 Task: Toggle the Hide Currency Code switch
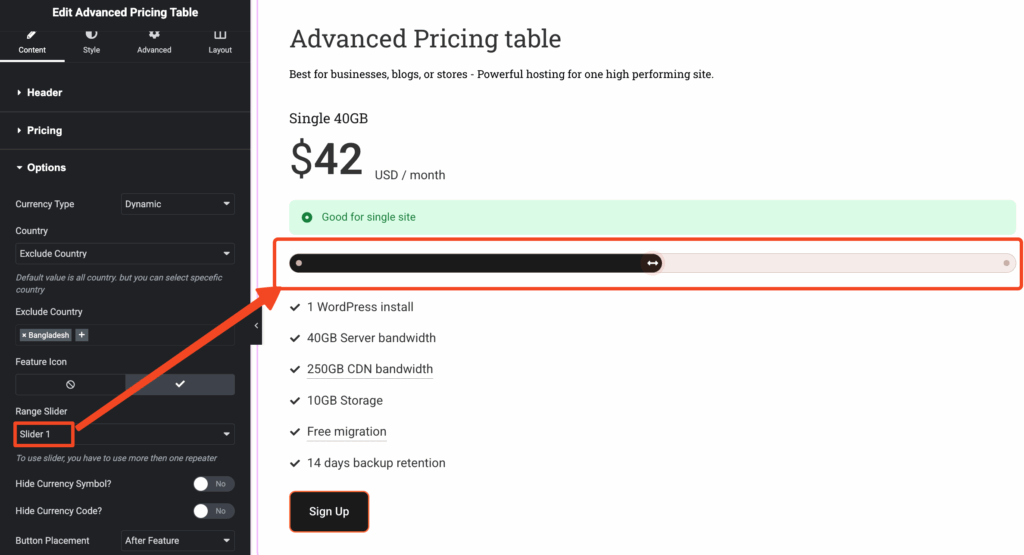[213, 511]
